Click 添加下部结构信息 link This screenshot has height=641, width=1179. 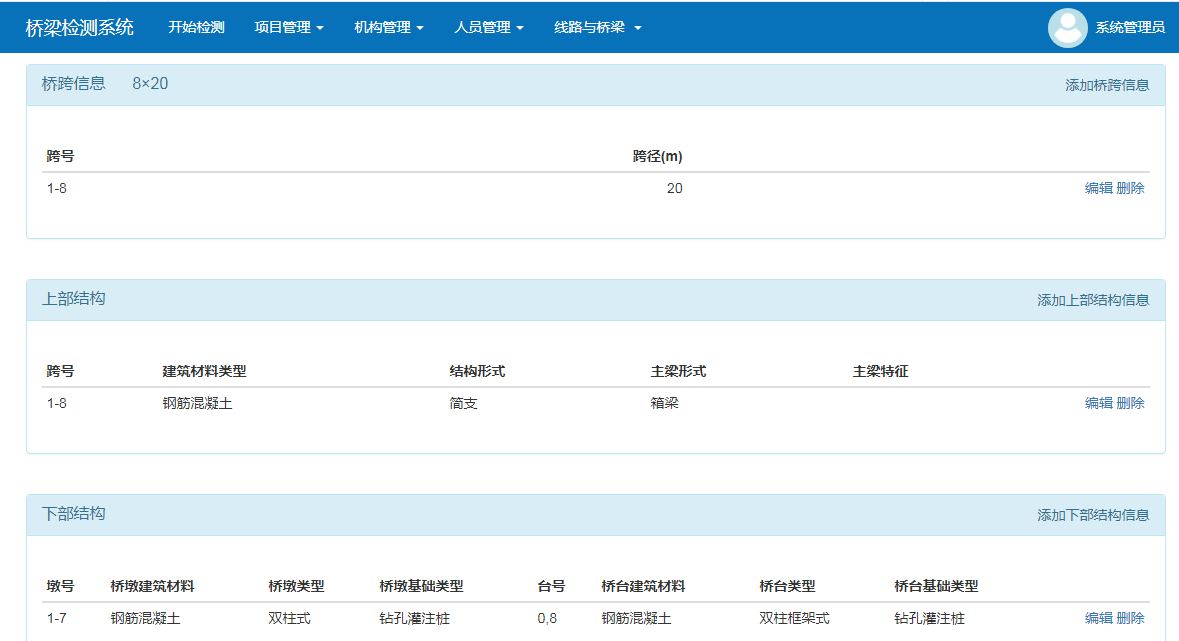tap(1093, 515)
